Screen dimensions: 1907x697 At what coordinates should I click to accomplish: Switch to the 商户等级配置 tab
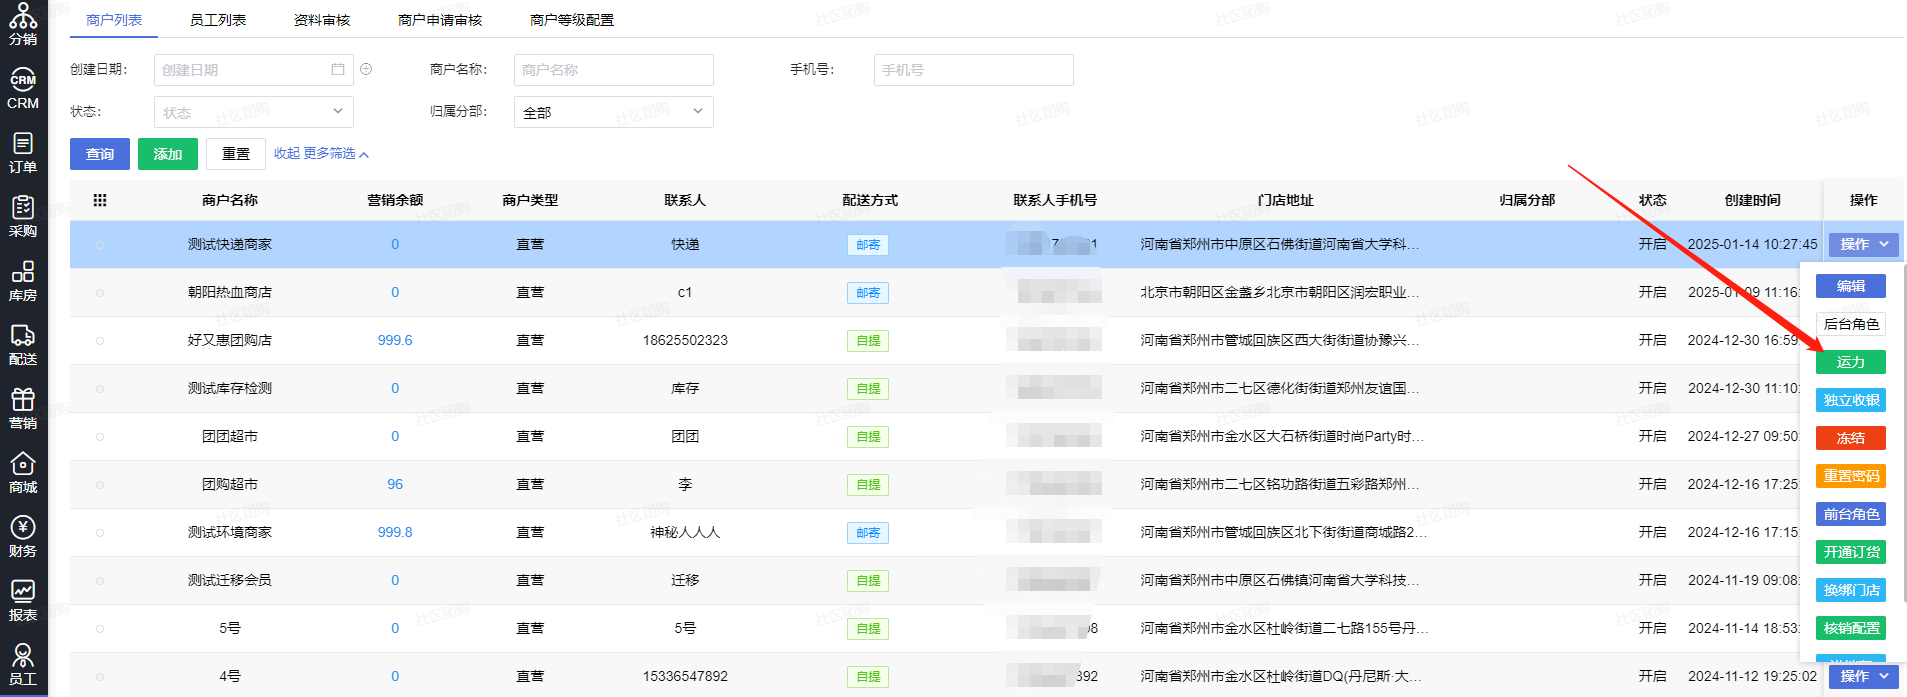pos(572,20)
